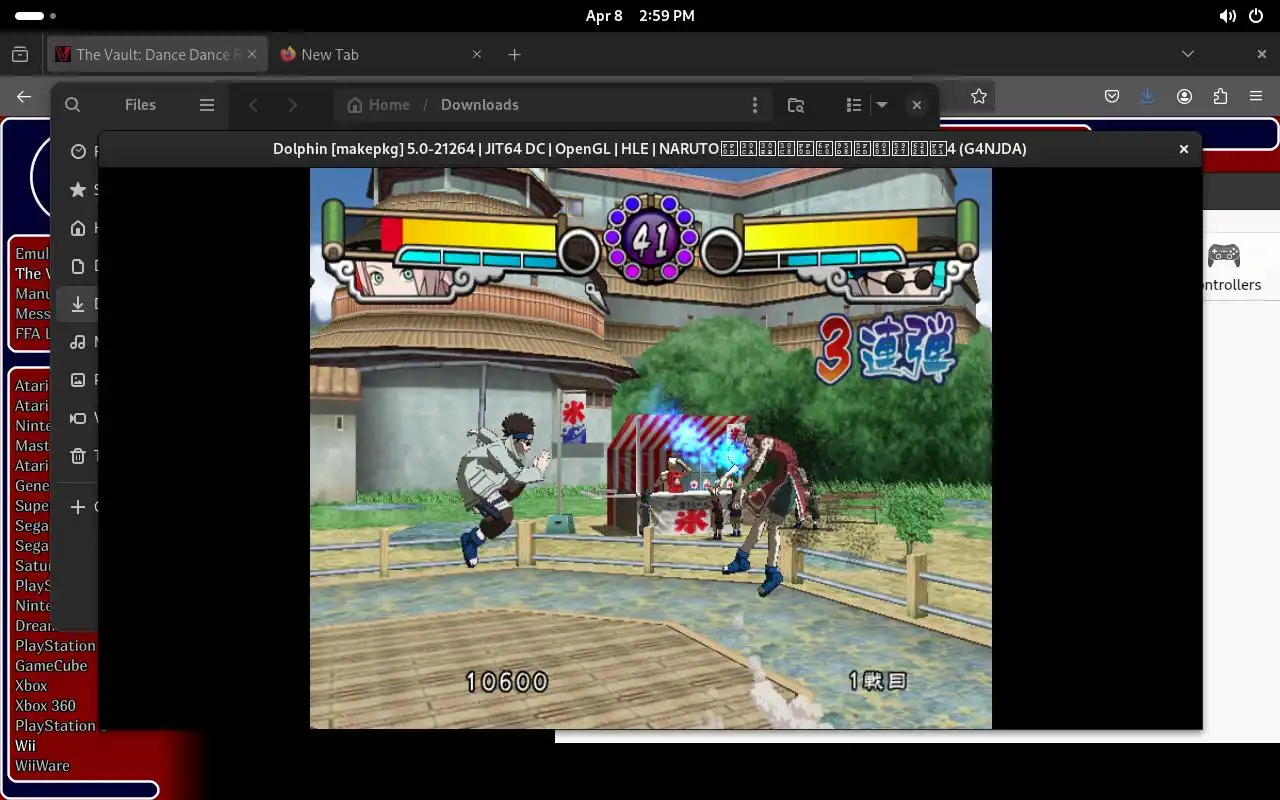This screenshot has width=1280, height=800.
Task: Close The Vault browser tab
Action: click(253, 55)
